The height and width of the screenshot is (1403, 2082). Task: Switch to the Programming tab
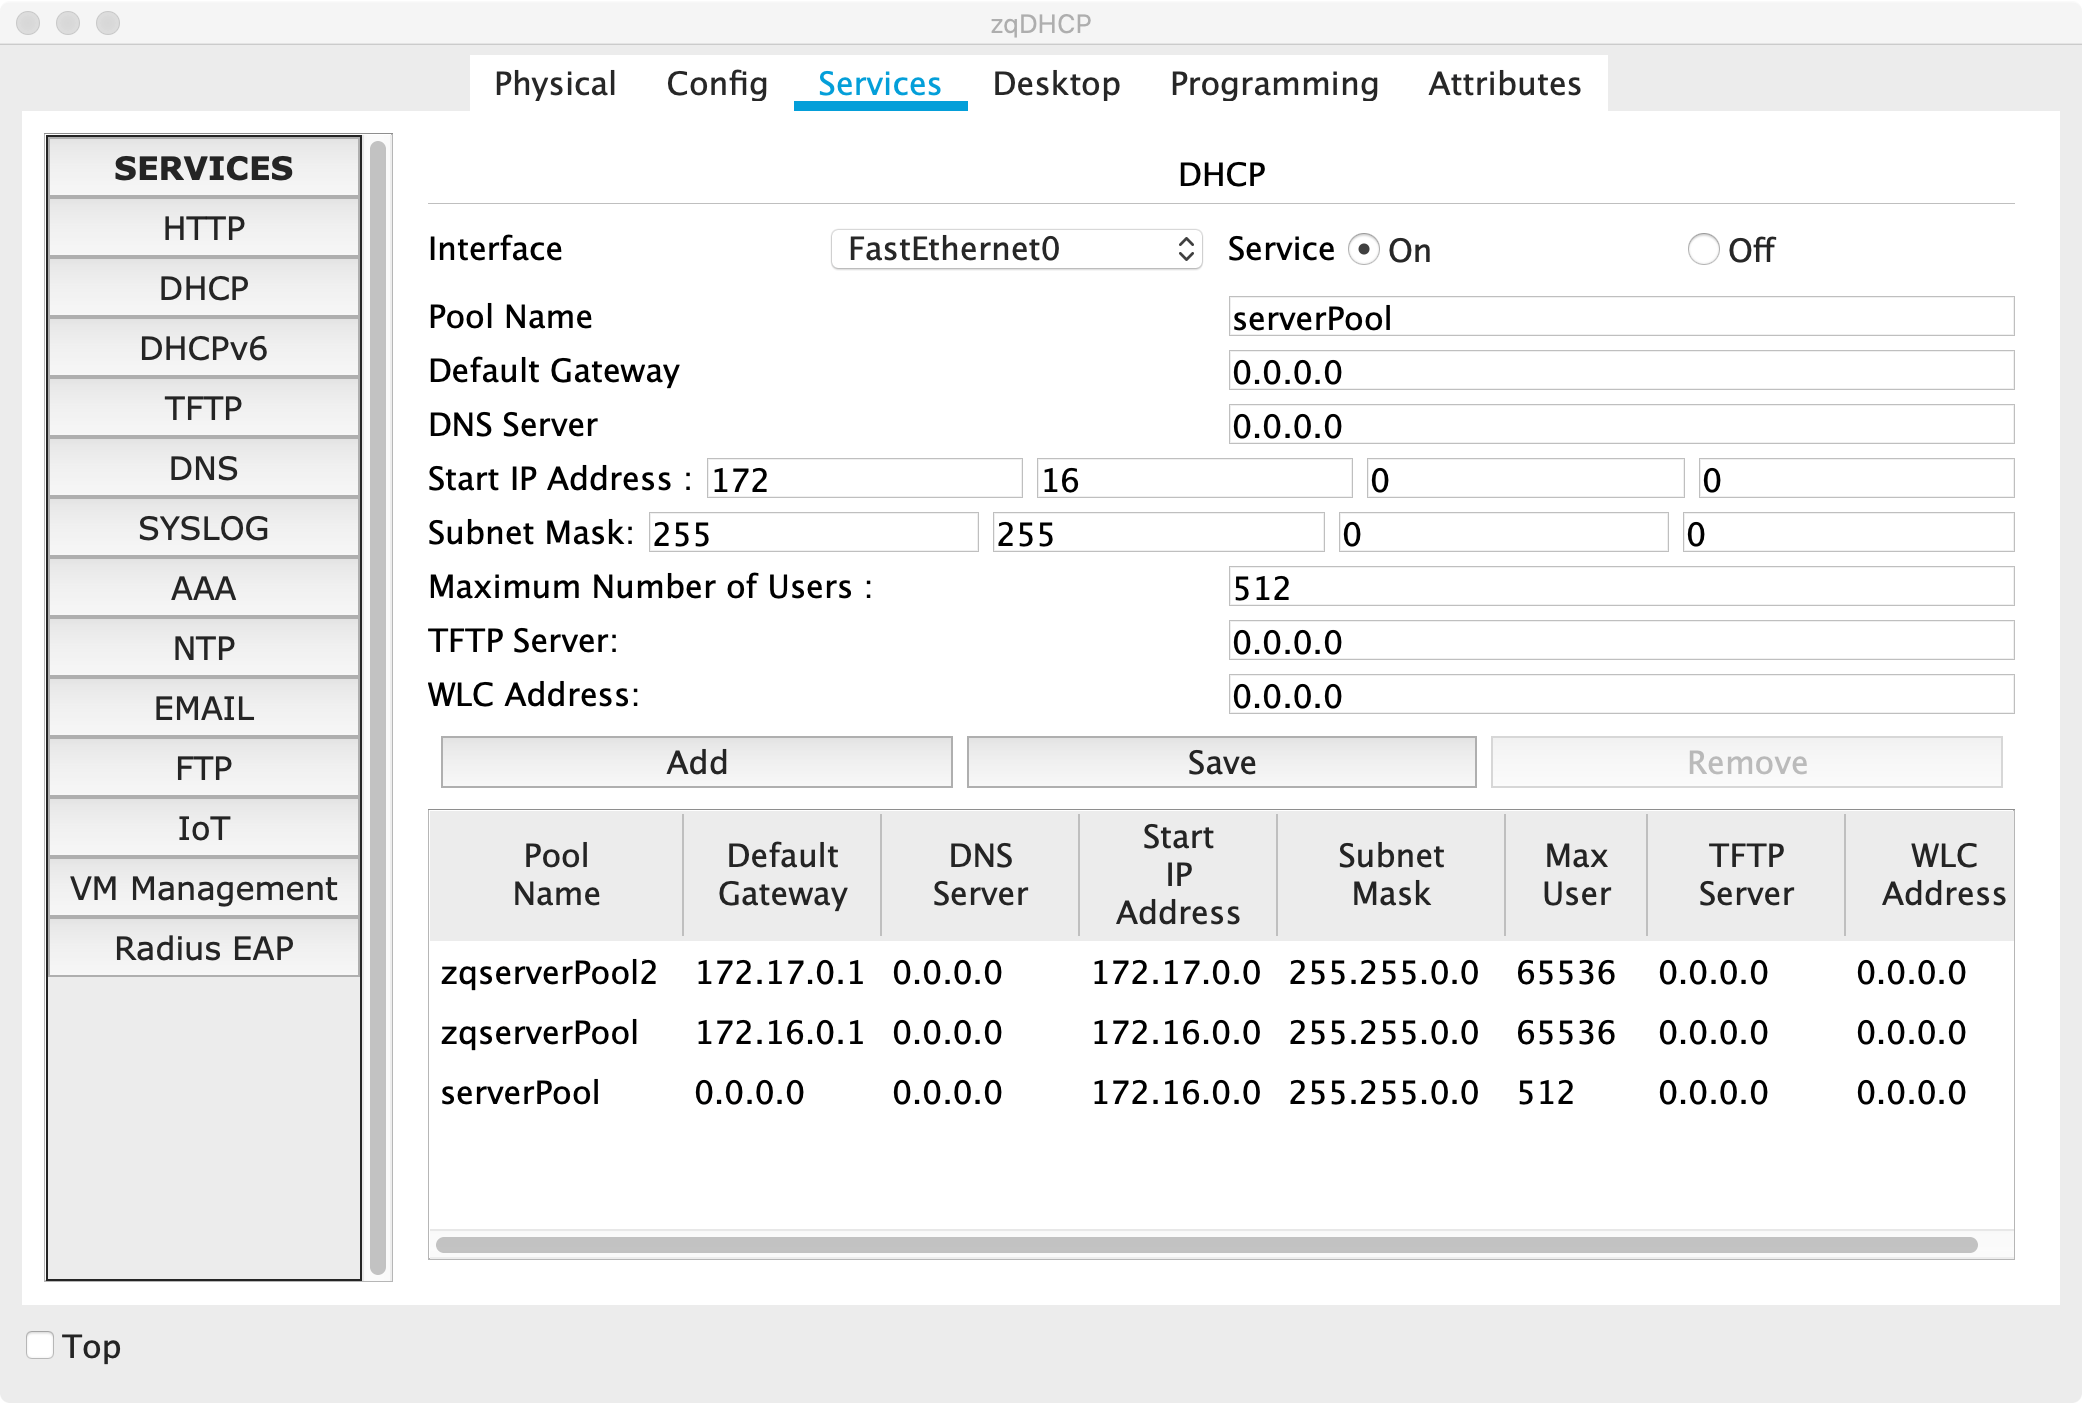[1274, 84]
